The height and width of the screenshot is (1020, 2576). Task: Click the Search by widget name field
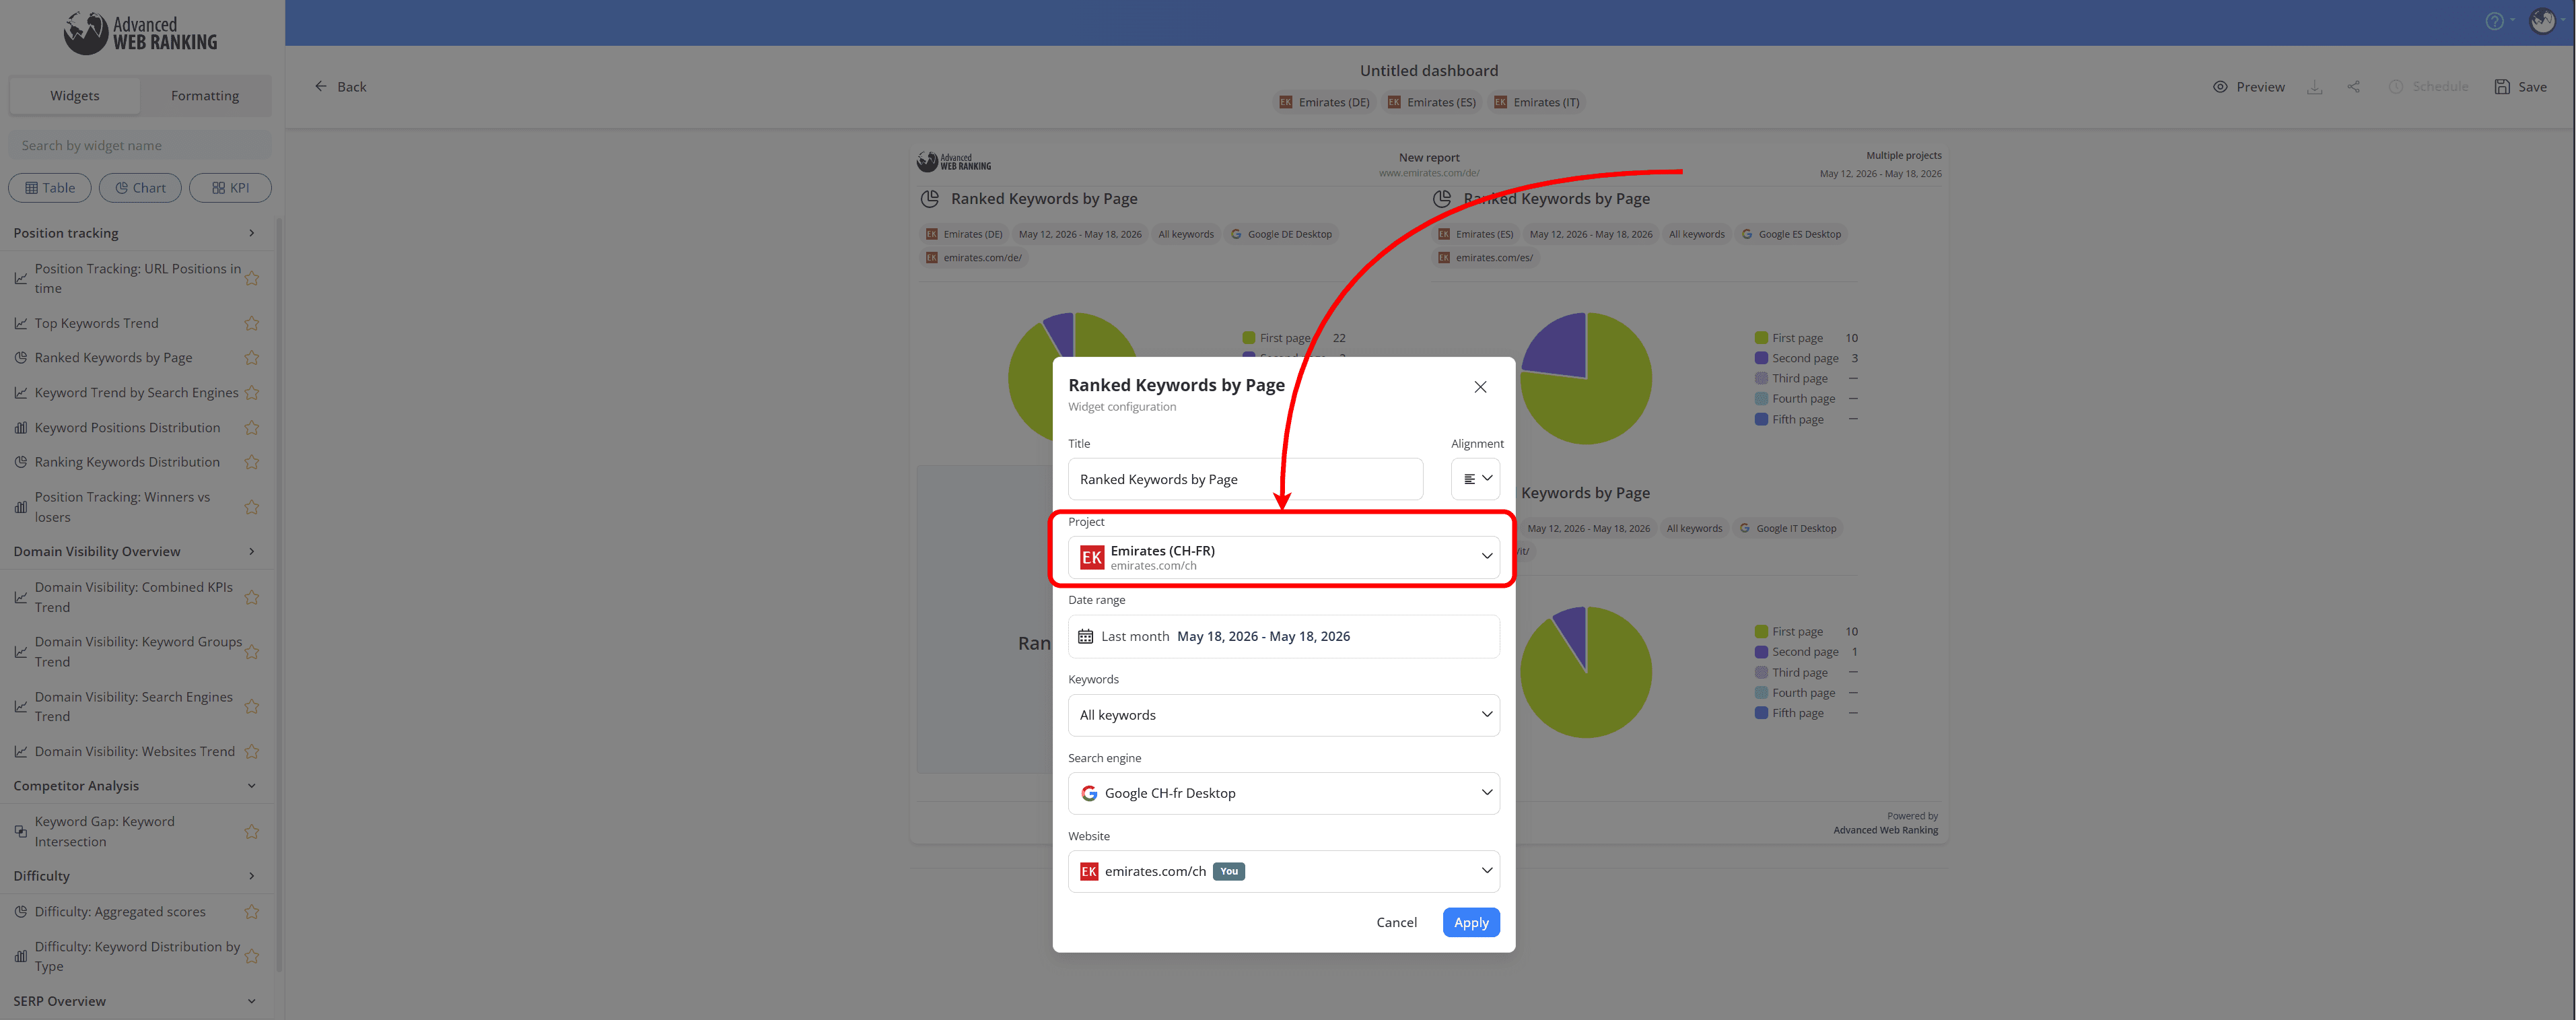point(140,146)
